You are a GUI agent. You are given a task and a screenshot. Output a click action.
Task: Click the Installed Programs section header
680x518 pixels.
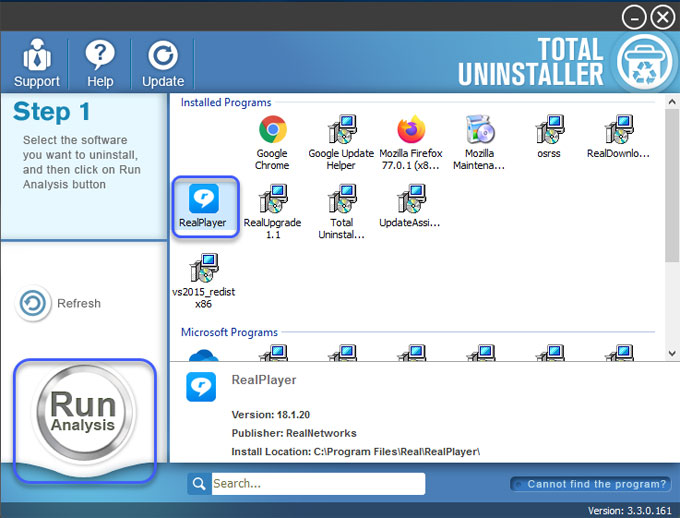click(x=226, y=102)
